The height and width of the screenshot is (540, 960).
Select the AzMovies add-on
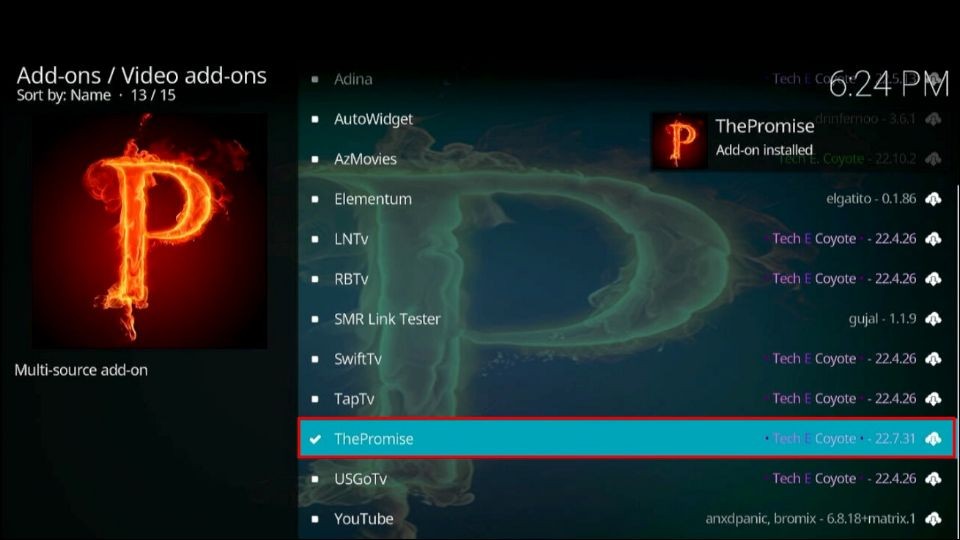626,159
